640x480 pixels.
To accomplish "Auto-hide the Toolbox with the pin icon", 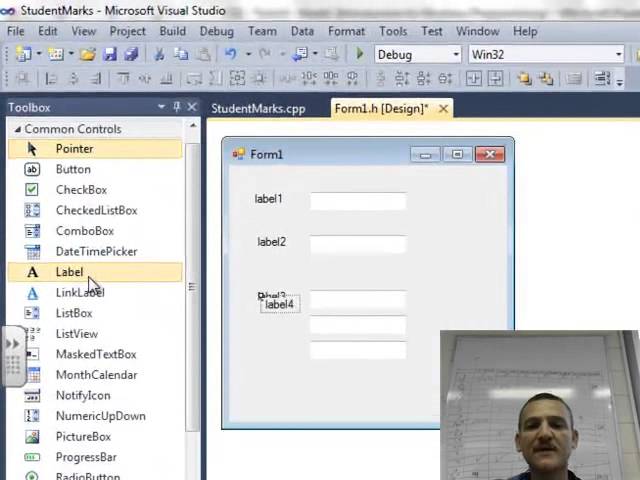I will (177, 107).
